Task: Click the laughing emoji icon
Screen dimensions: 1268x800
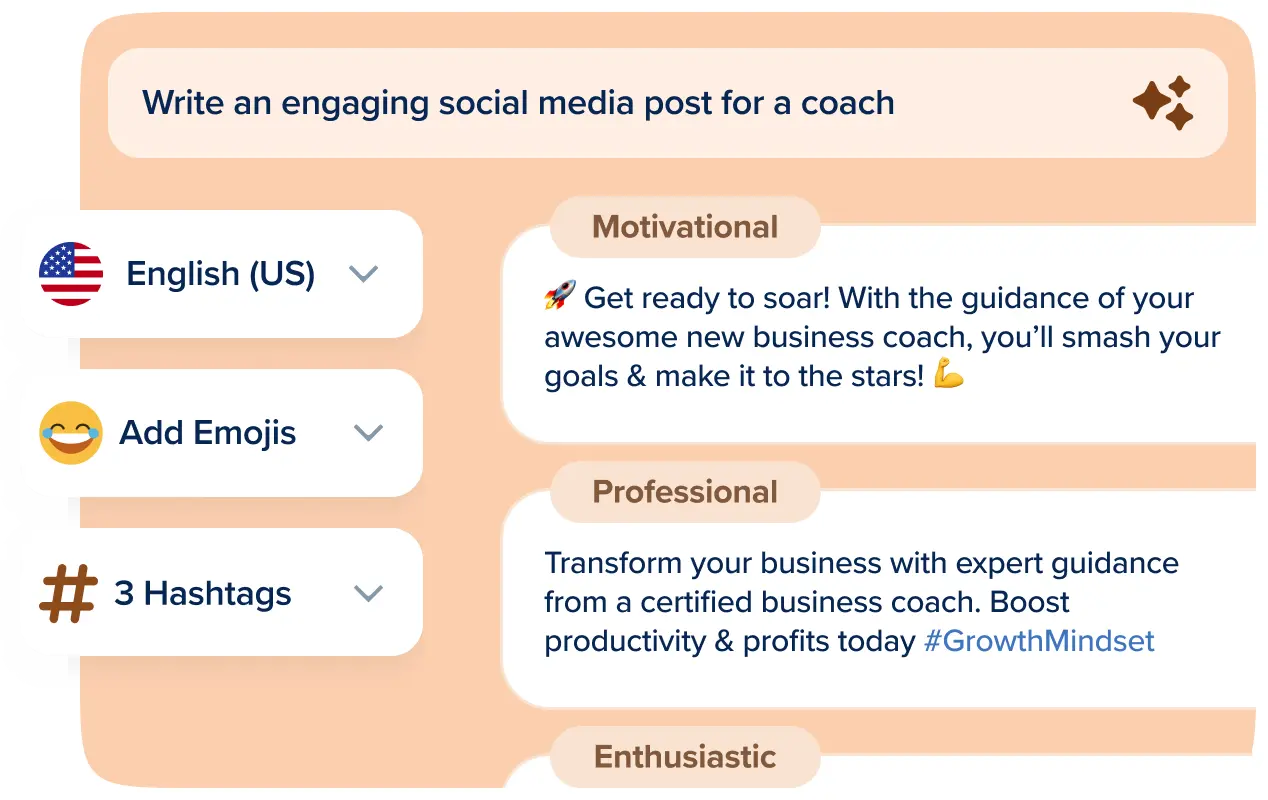Action: (71, 433)
